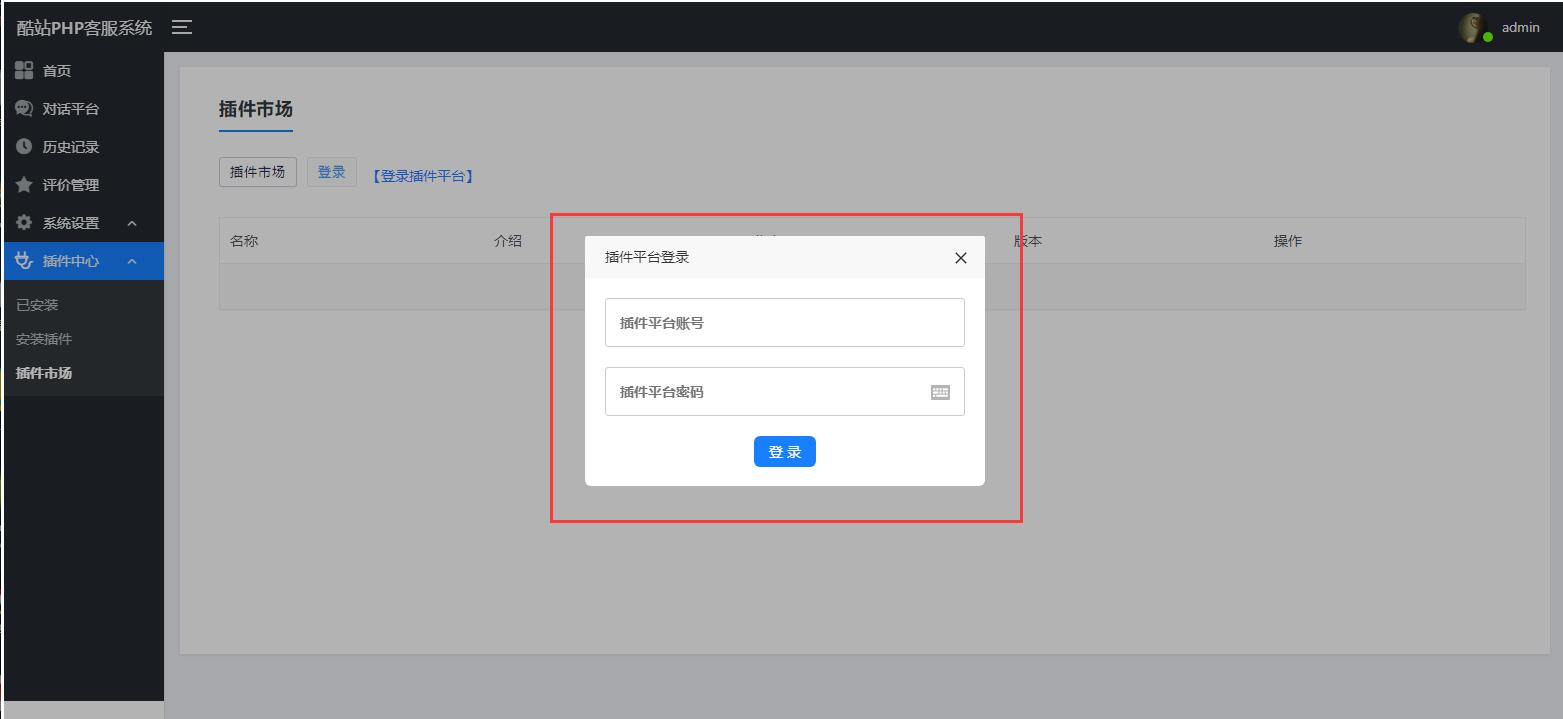
Task: Select 安装插件 in sidebar
Action: coord(44,339)
